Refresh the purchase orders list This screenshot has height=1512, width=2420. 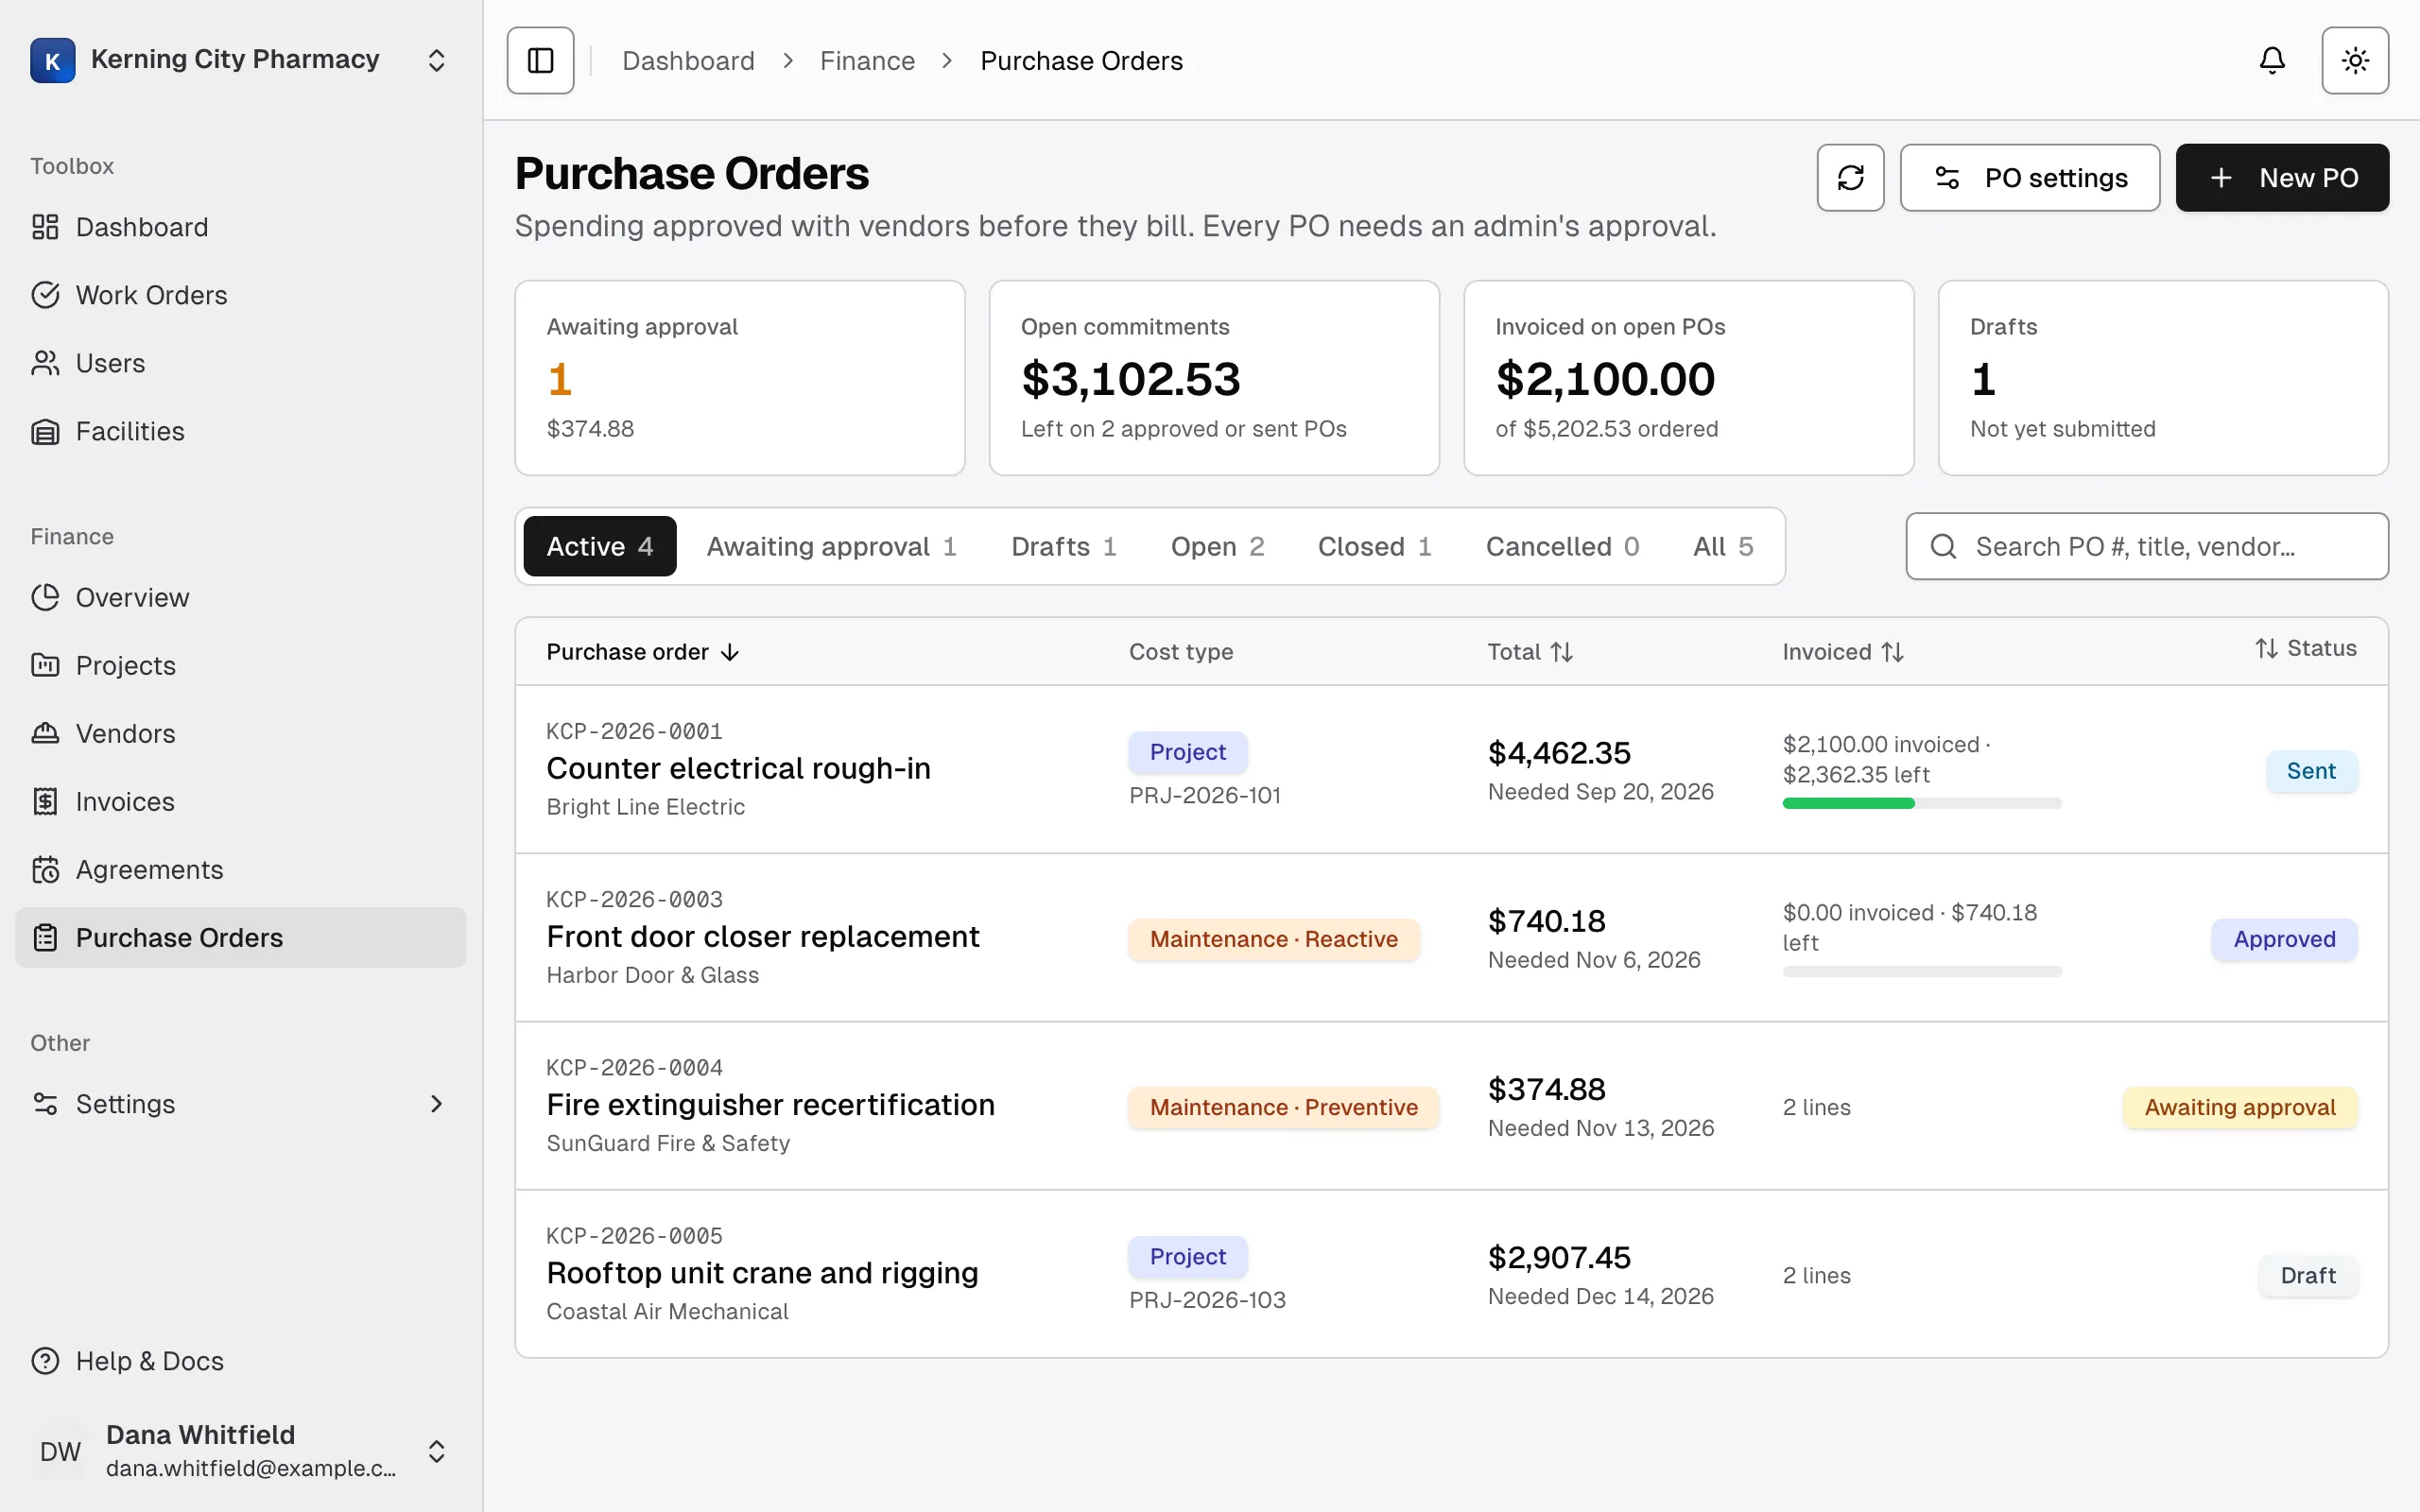tap(1850, 177)
